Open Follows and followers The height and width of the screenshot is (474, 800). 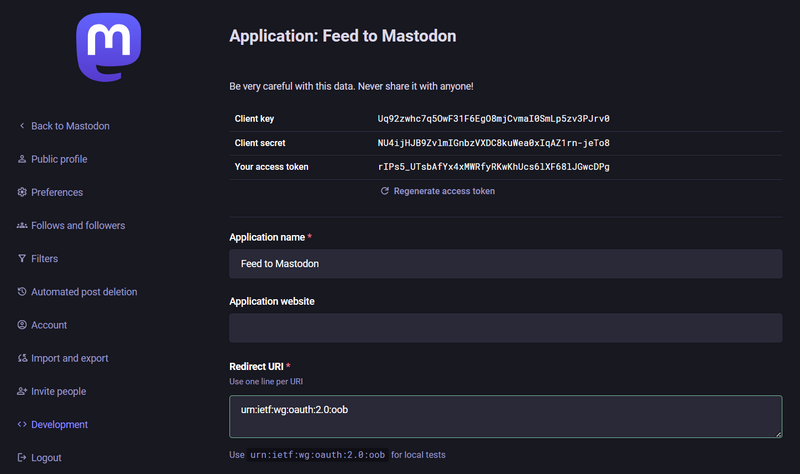point(78,226)
